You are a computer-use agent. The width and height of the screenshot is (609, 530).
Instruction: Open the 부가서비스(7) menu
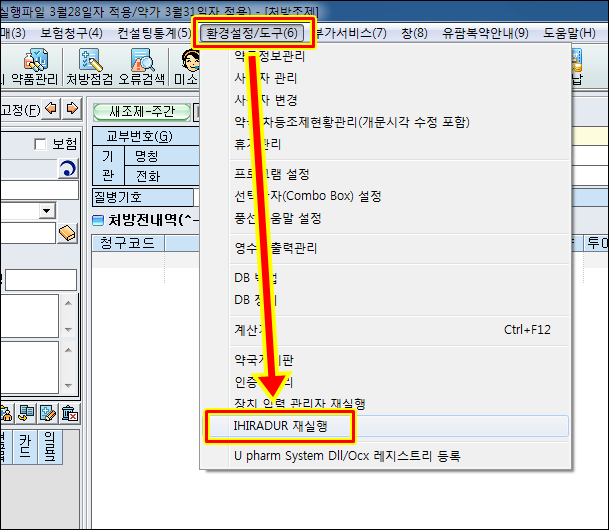(x=351, y=33)
